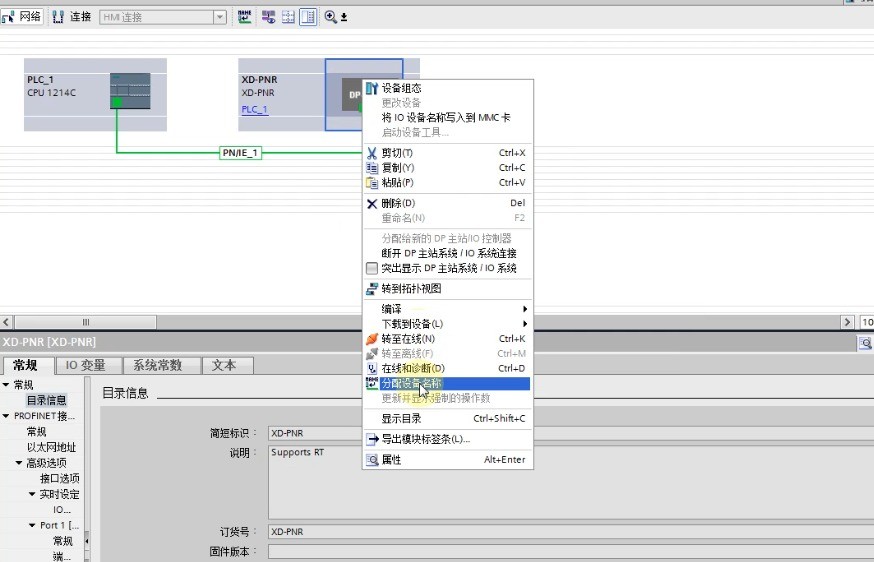Click the 固件版本 input field
The width and height of the screenshot is (874, 562).
(571, 551)
